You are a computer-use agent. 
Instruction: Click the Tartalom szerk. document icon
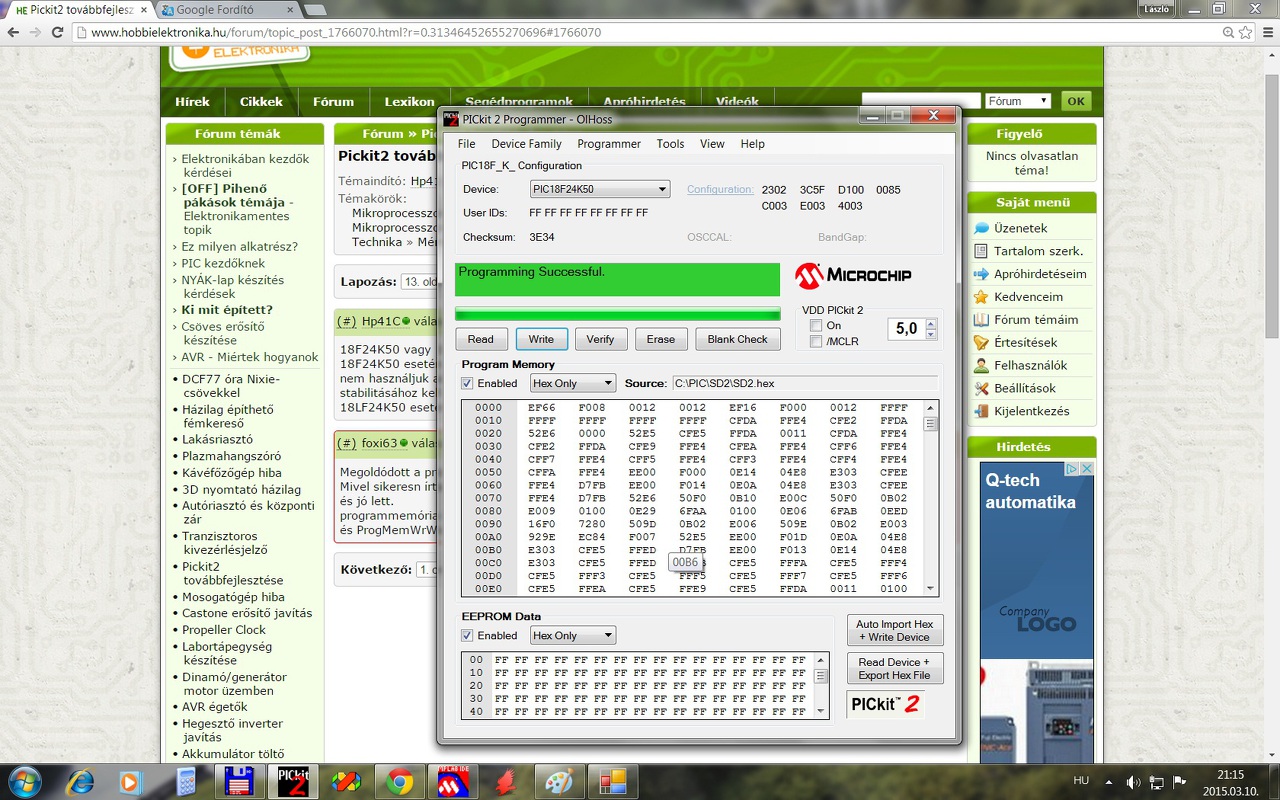click(981, 251)
